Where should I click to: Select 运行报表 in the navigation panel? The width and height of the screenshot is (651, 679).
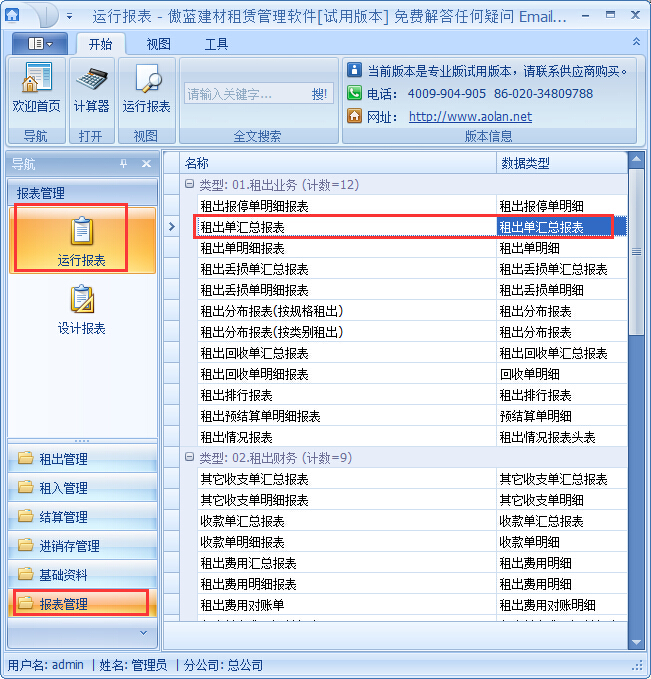[x=82, y=240]
